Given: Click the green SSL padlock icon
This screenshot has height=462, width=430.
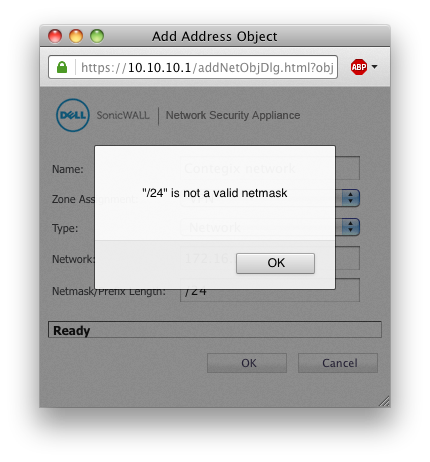Looking at the screenshot, I should coord(62,67).
